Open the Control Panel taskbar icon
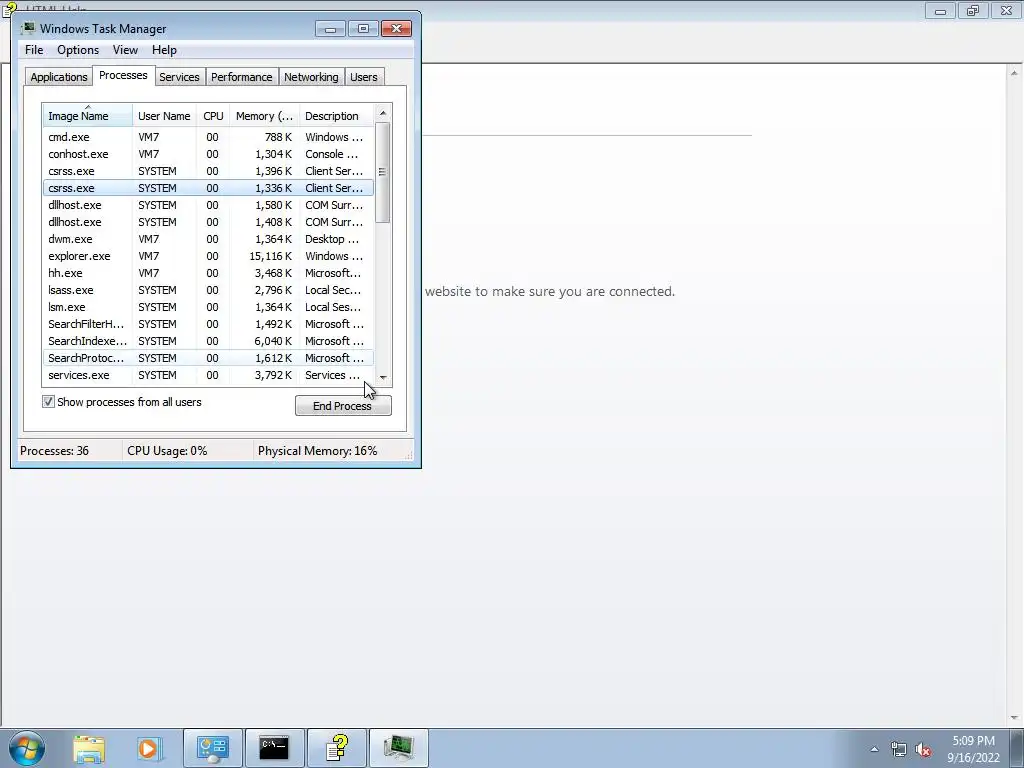Image resolution: width=1024 pixels, height=768 pixels. tap(213, 748)
